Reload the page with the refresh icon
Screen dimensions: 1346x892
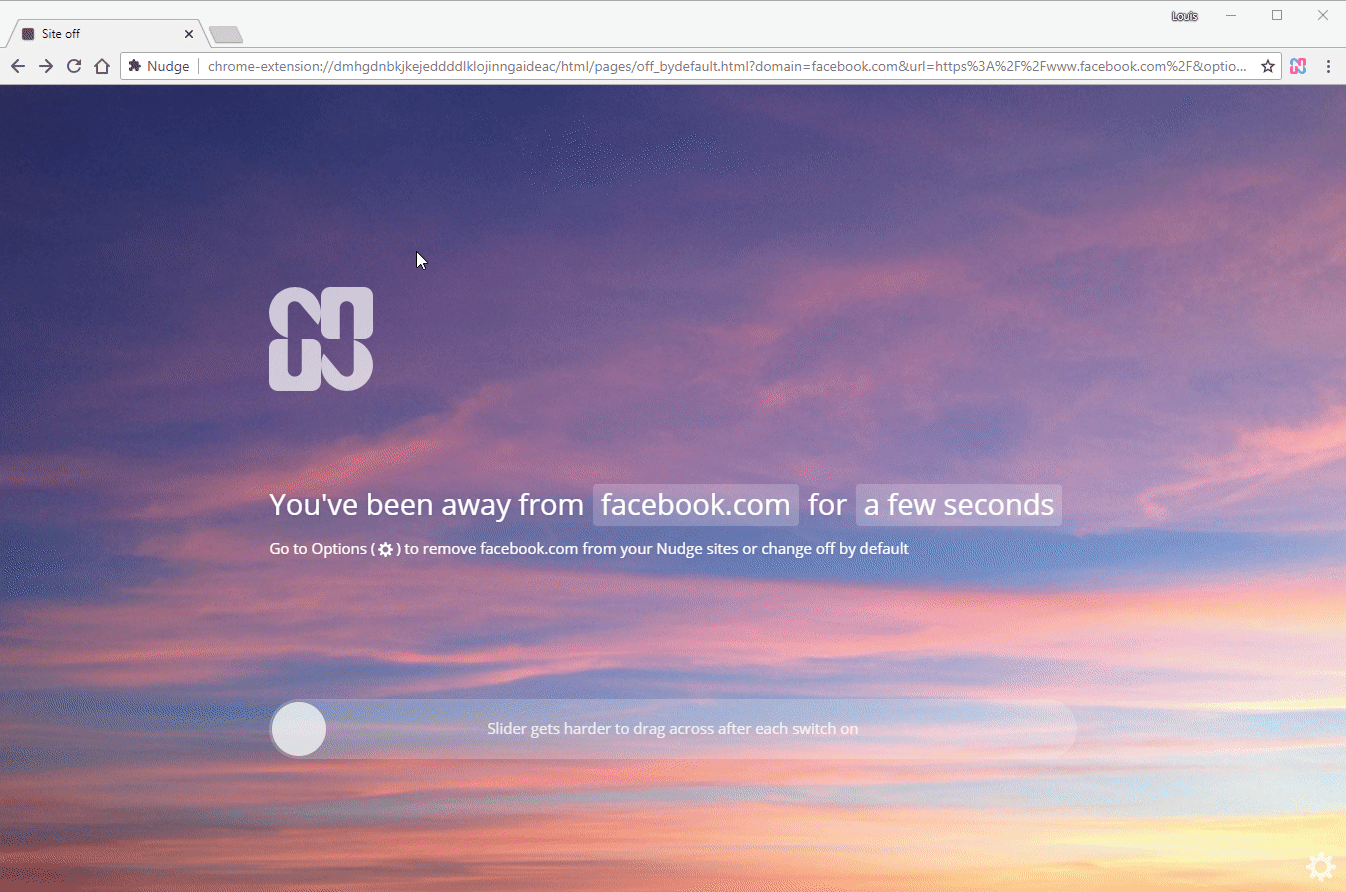click(74, 66)
